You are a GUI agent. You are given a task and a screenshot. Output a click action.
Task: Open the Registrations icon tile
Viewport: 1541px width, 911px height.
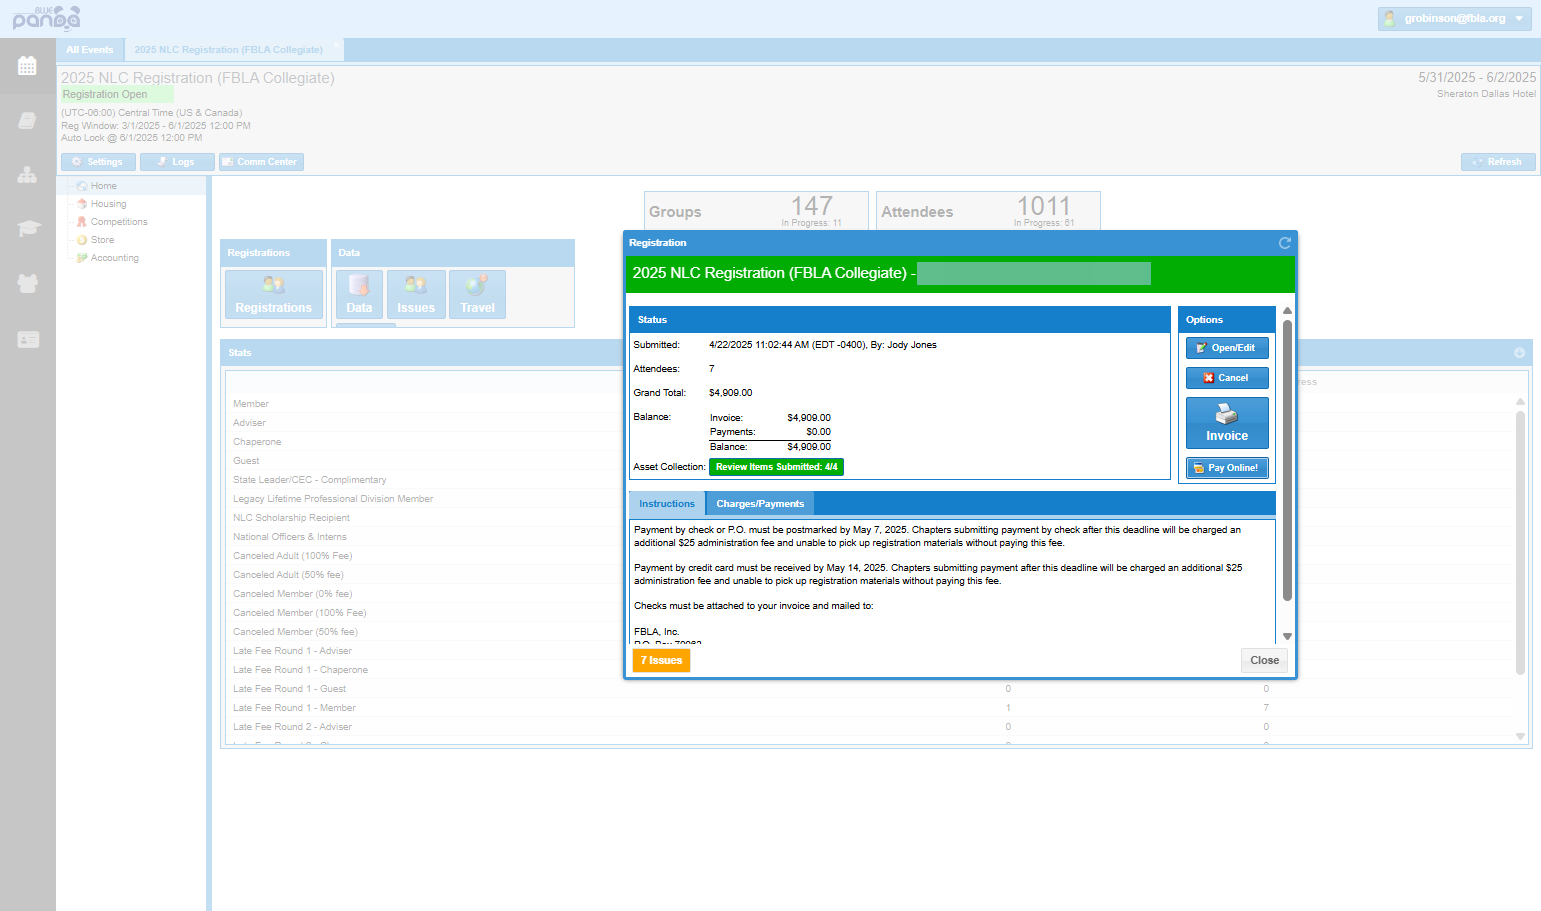pos(274,295)
